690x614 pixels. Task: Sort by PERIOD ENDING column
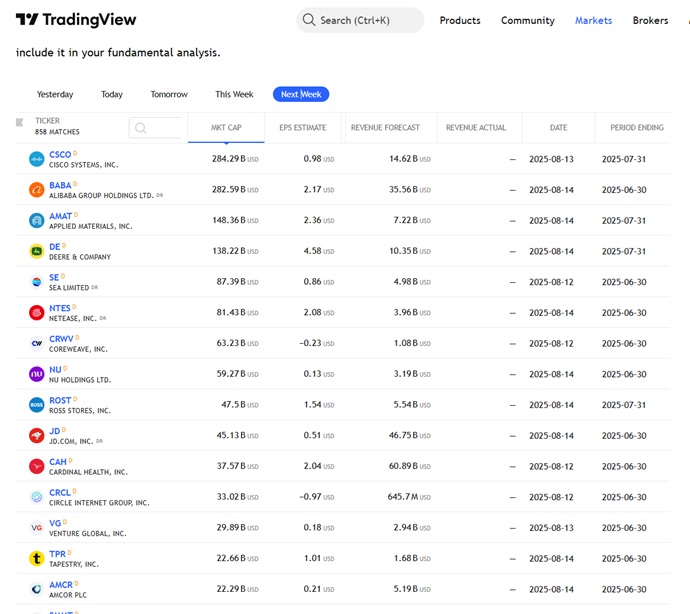point(637,128)
